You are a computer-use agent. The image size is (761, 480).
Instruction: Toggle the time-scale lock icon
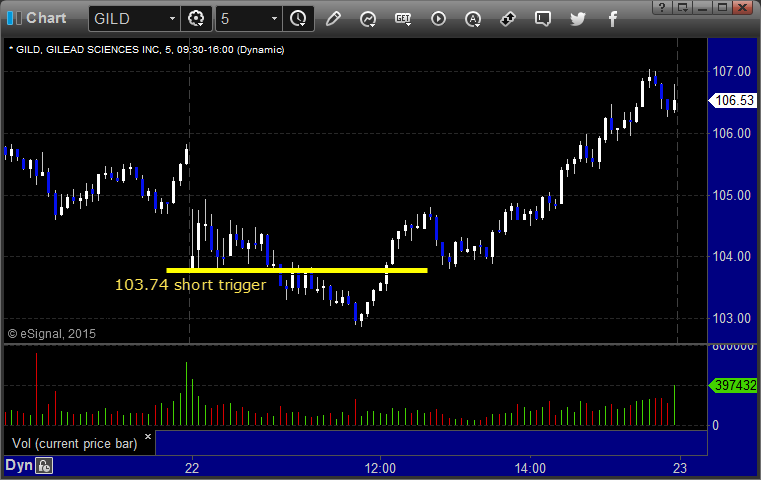coord(44,466)
